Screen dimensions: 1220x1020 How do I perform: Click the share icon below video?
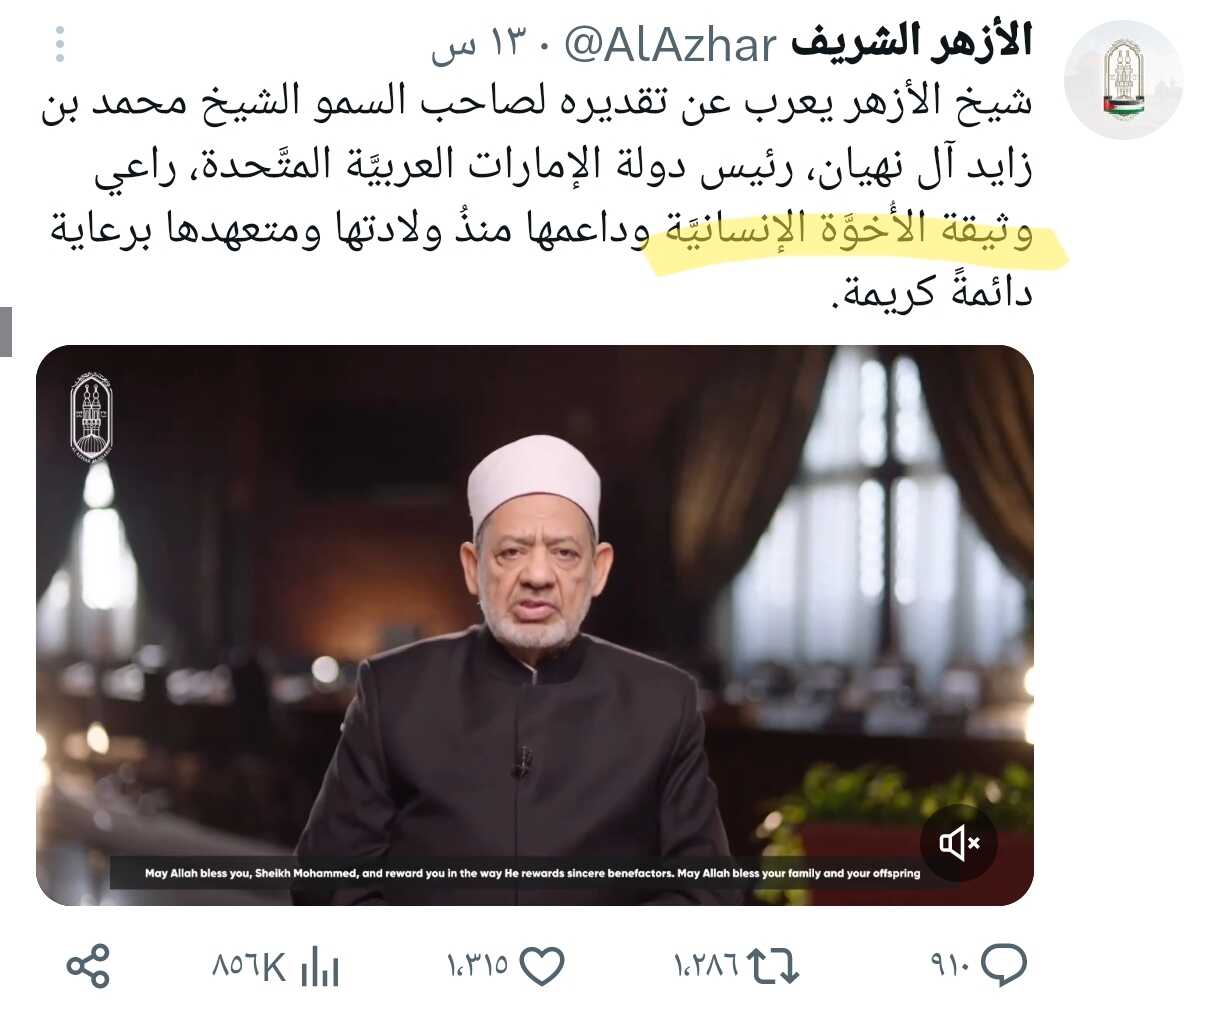(88, 966)
